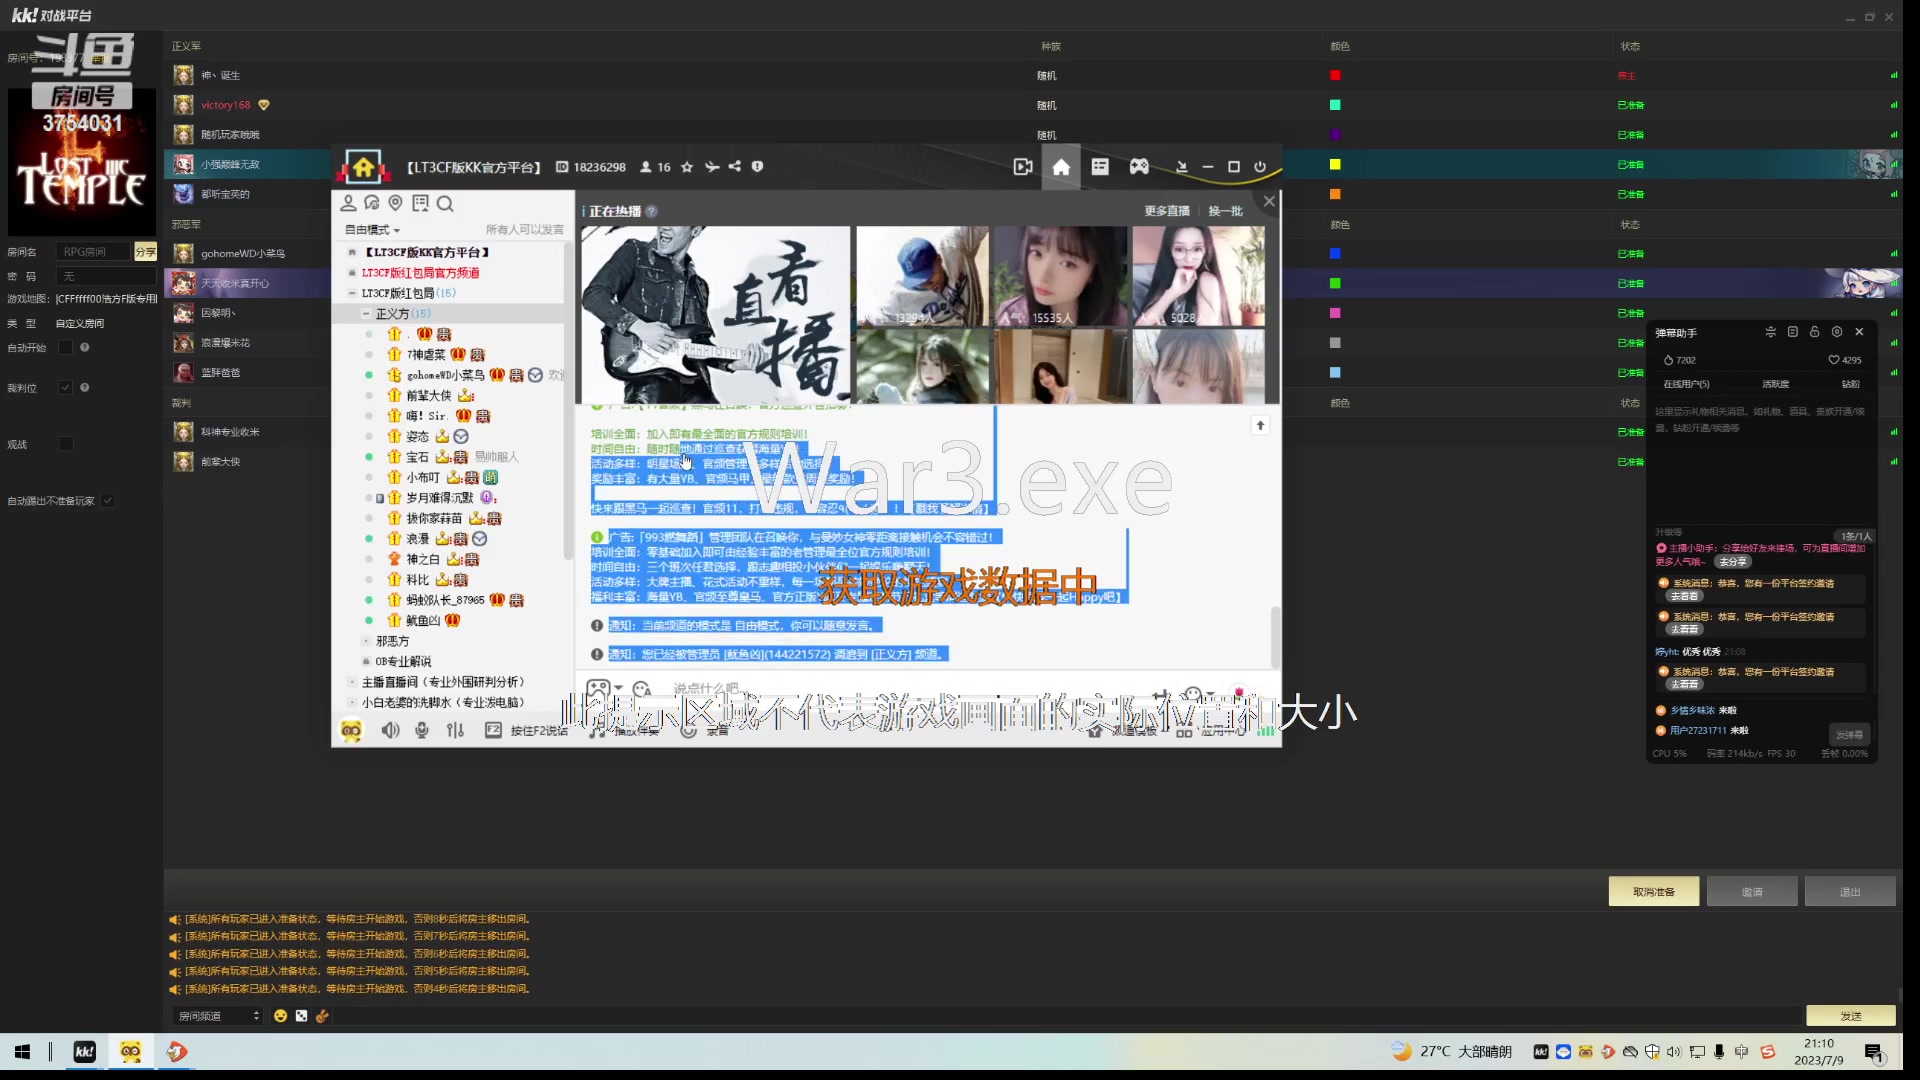Click 分享 button next to room name
Image resolution: width=1920 pixels, height=1080 pixels.
click(146, 252)
